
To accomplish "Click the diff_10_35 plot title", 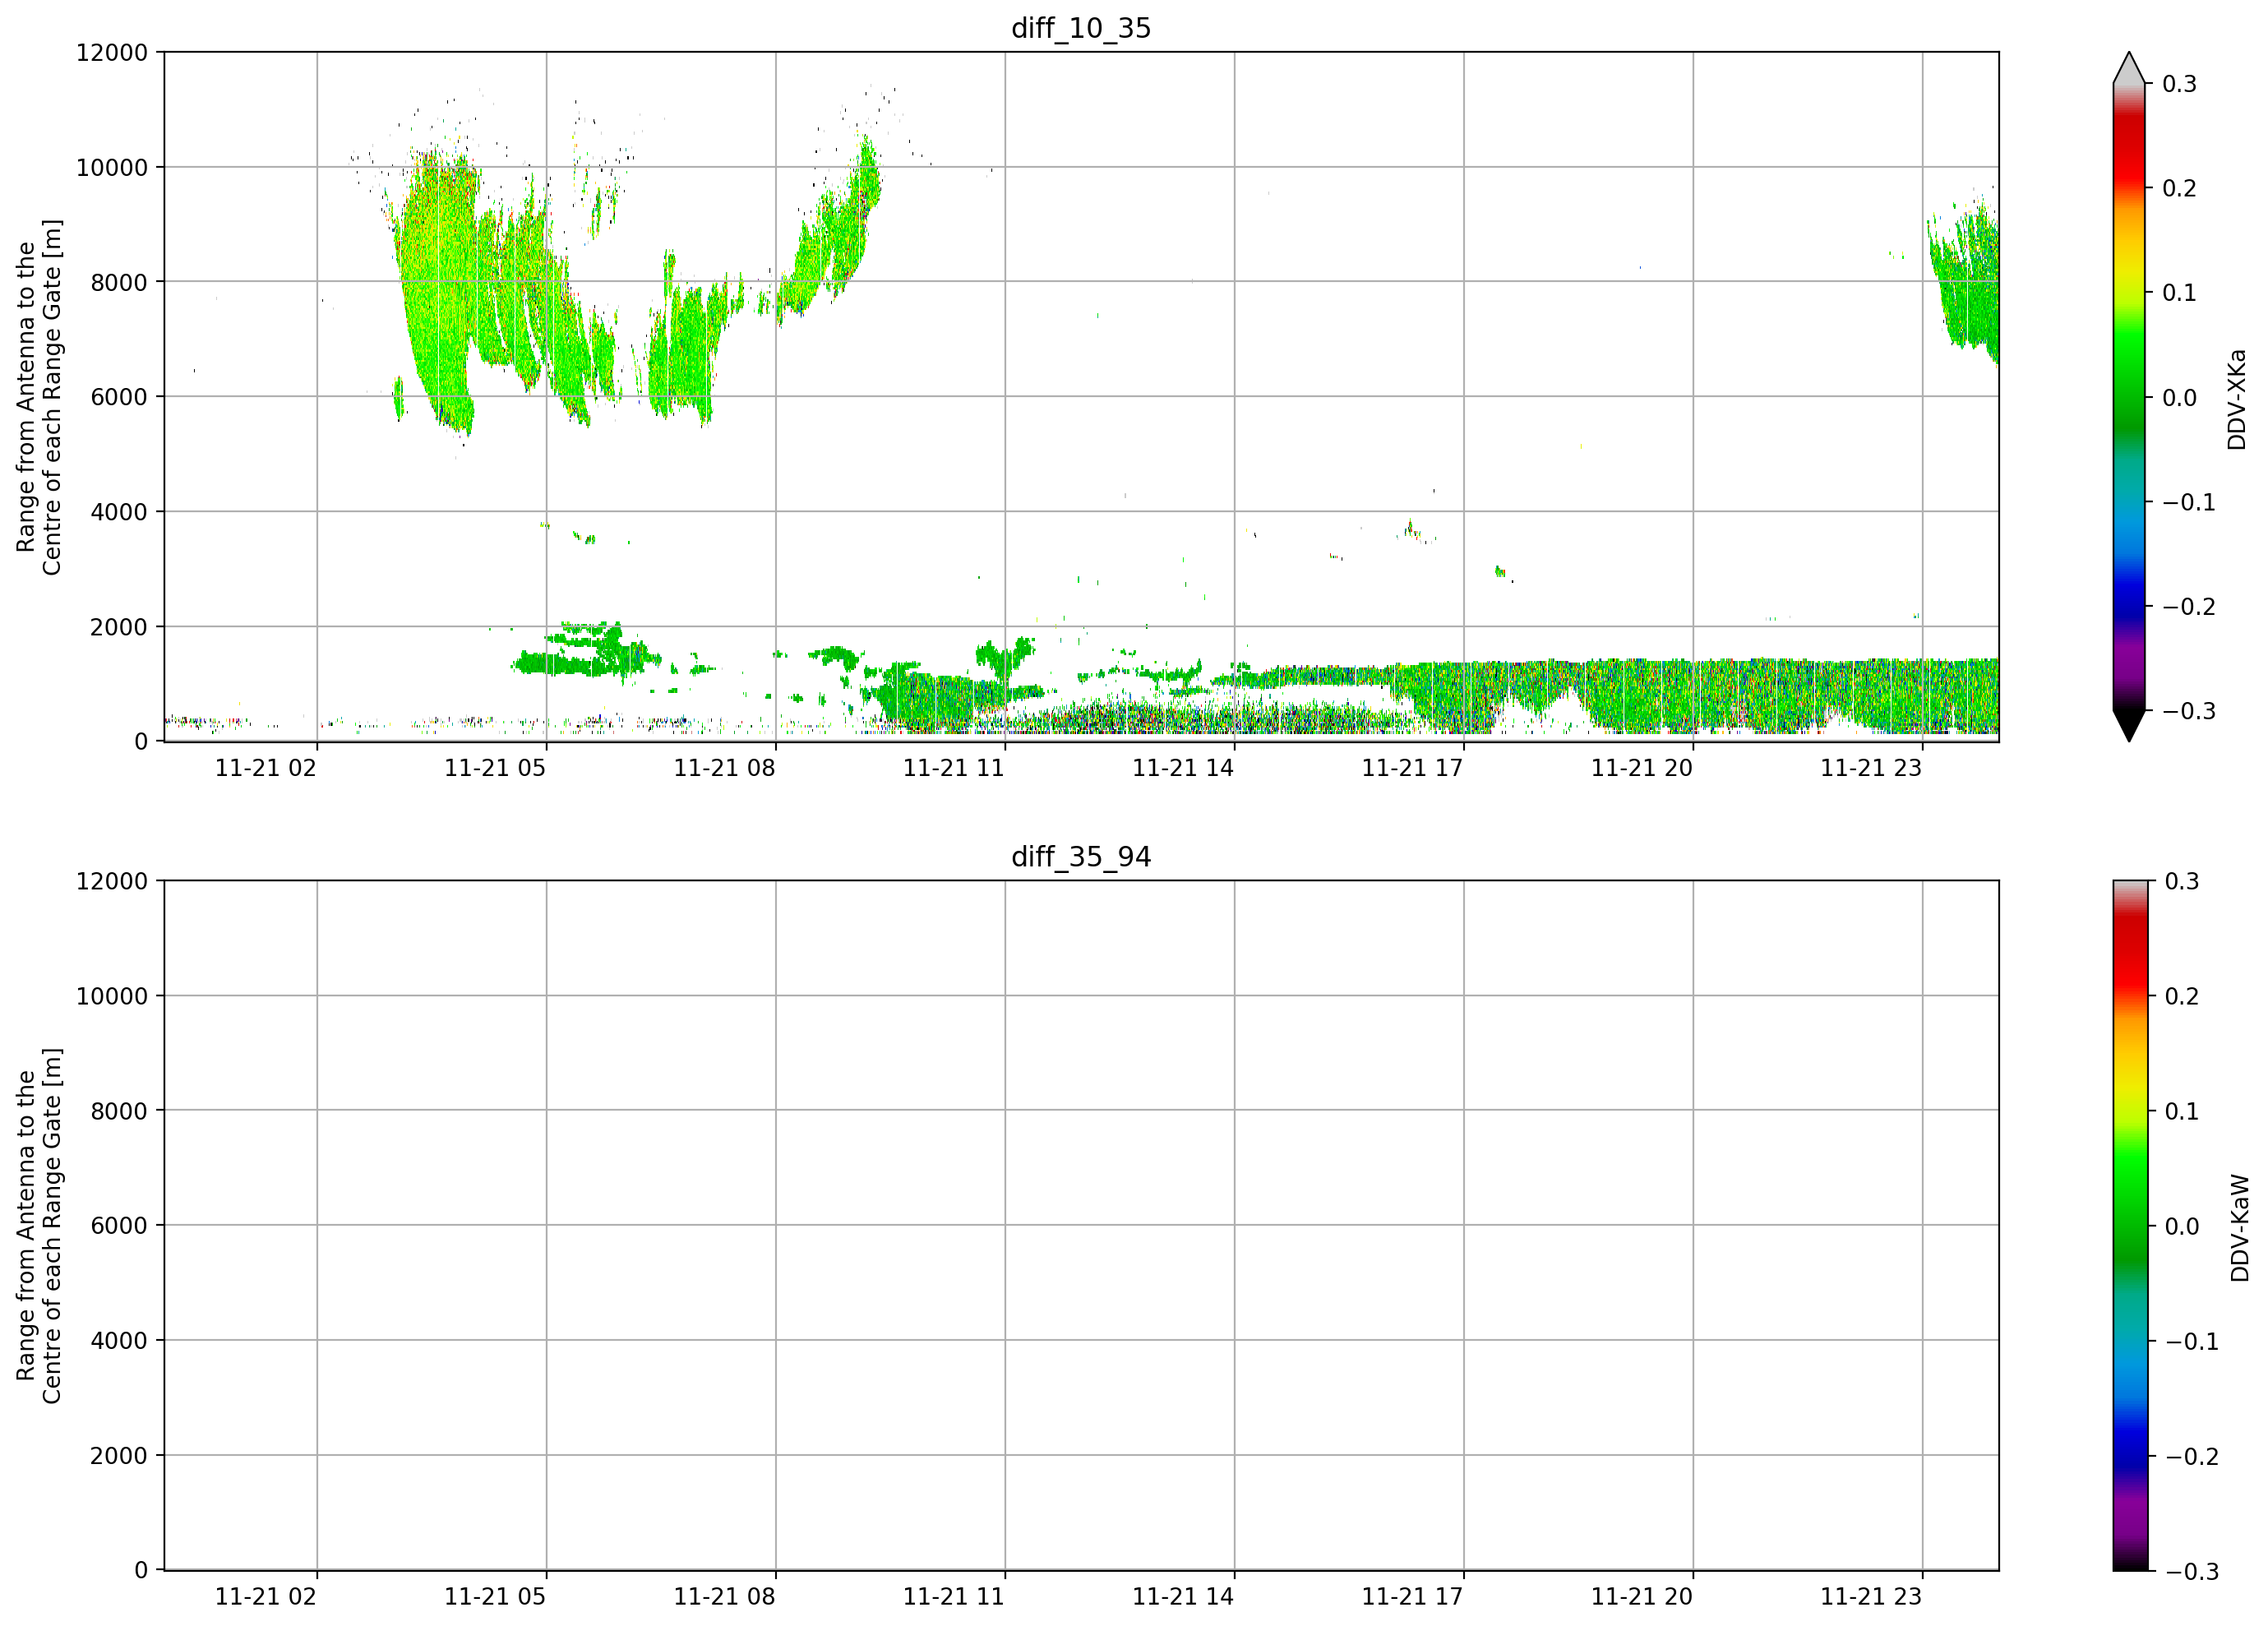I will click(x=1081, y=28).
